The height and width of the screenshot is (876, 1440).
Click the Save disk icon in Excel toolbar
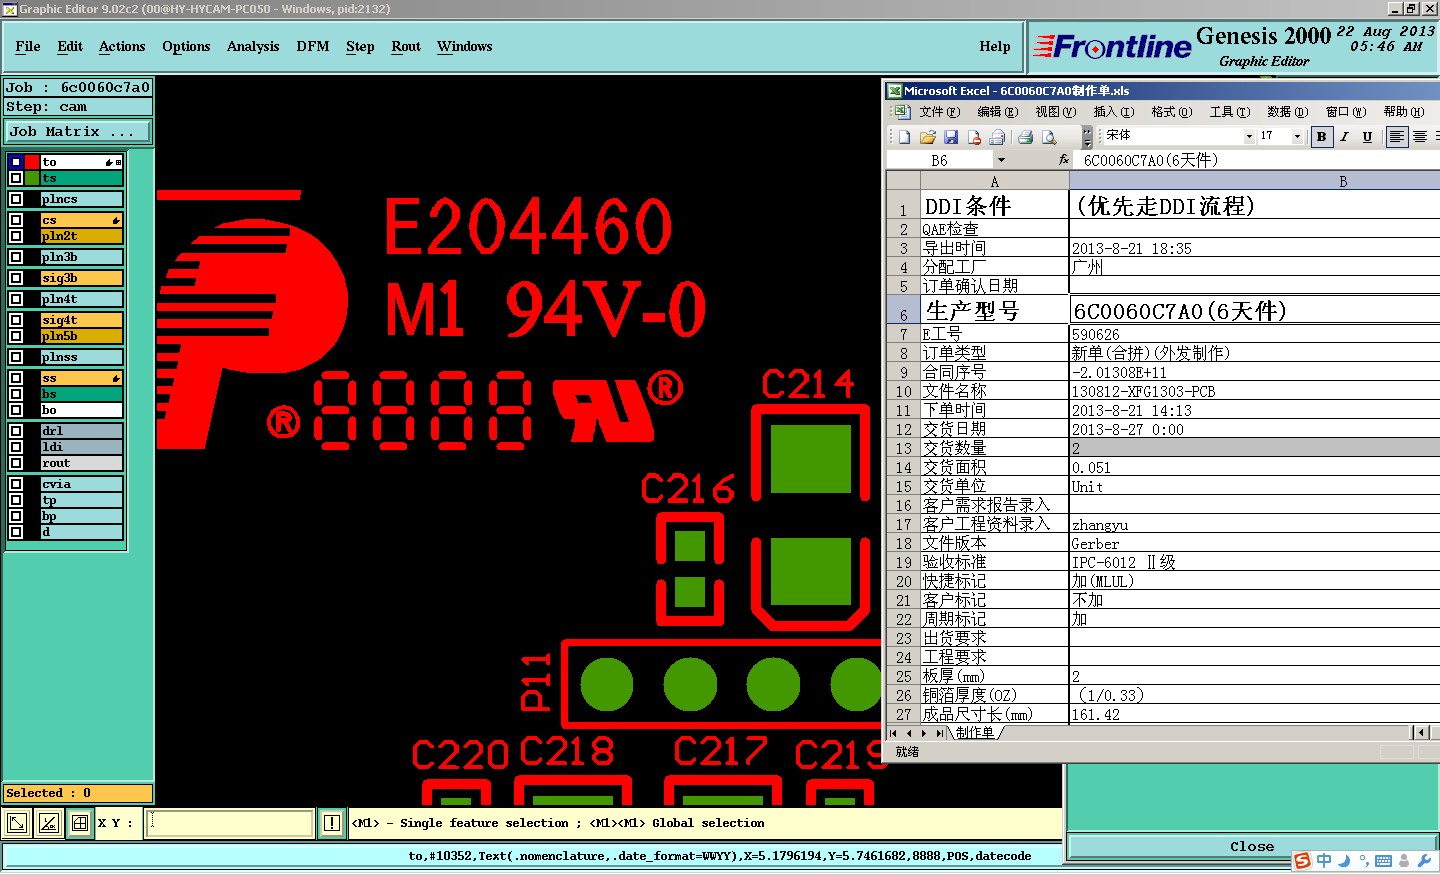[951, 137]
